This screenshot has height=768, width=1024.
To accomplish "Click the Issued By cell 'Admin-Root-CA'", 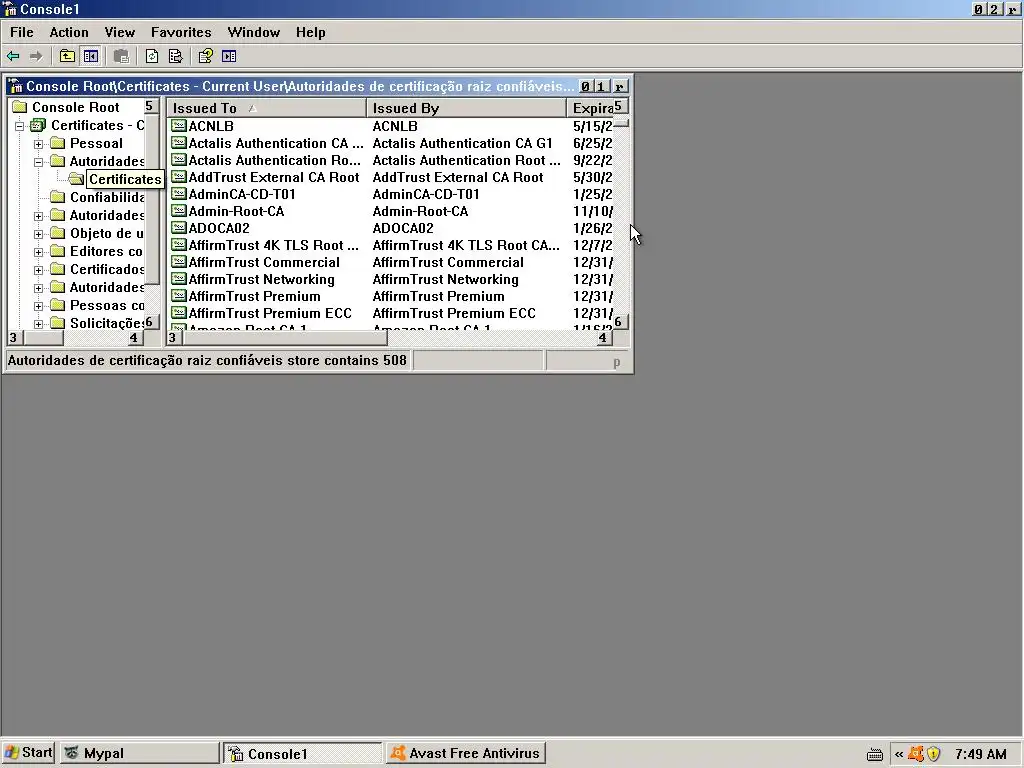I will (420, 211).
